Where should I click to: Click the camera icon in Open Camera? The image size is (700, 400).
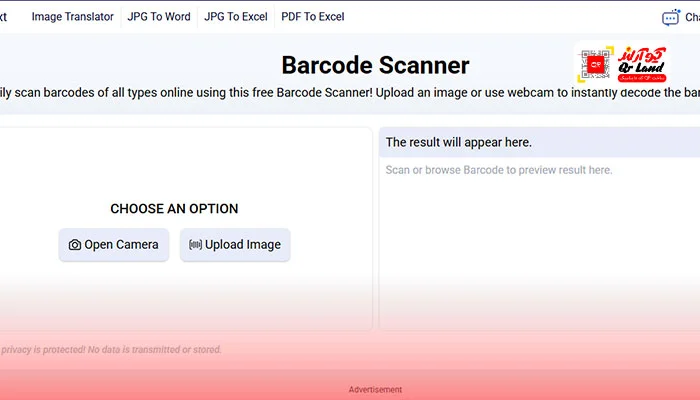(74, 245)
